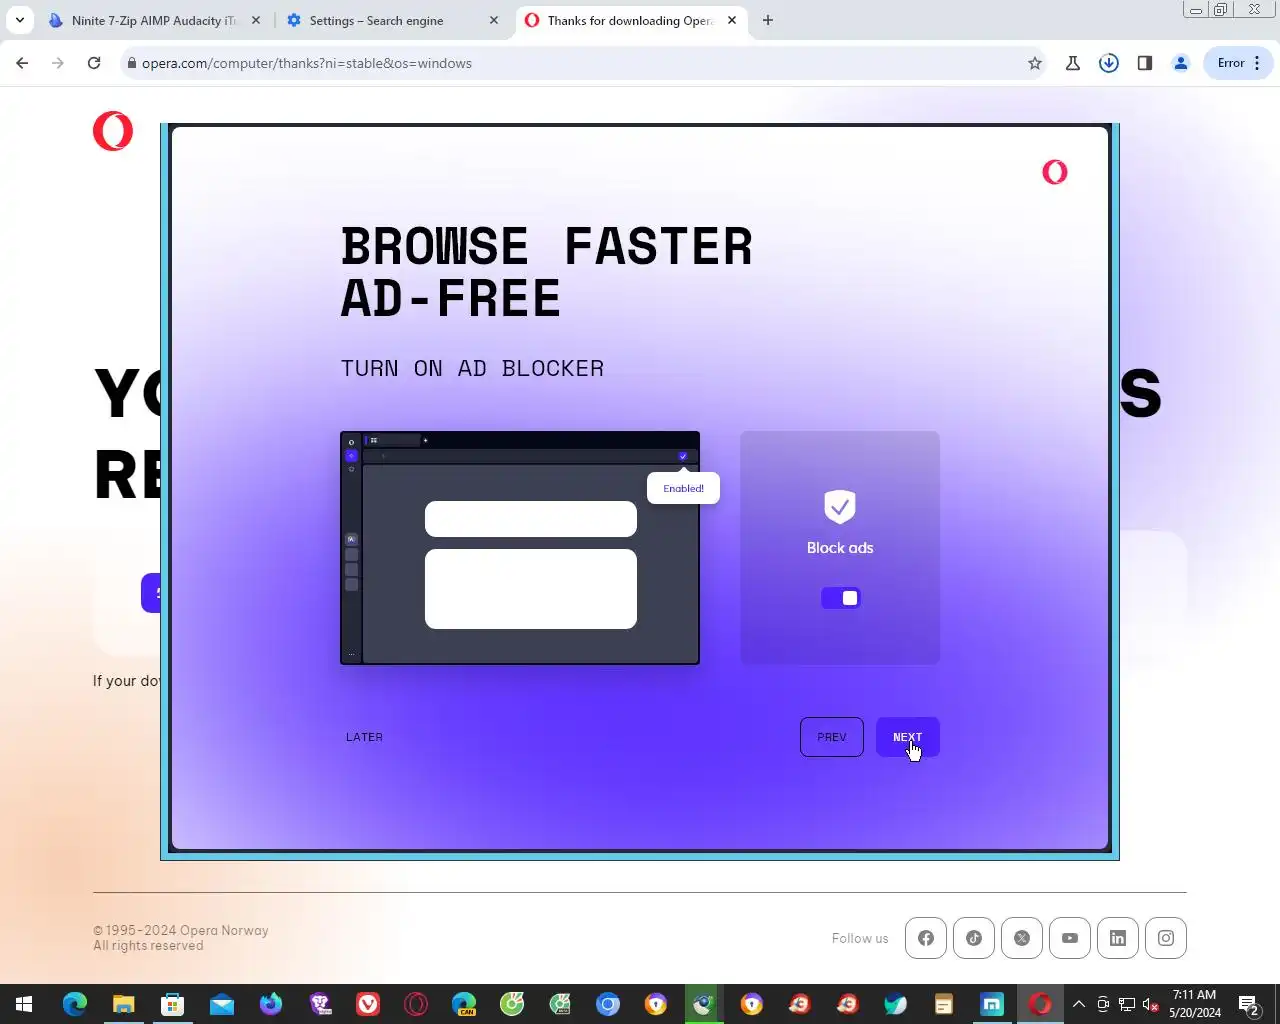
Task: Open File Explorer from the taskbar
Action: pos(123,1004)
